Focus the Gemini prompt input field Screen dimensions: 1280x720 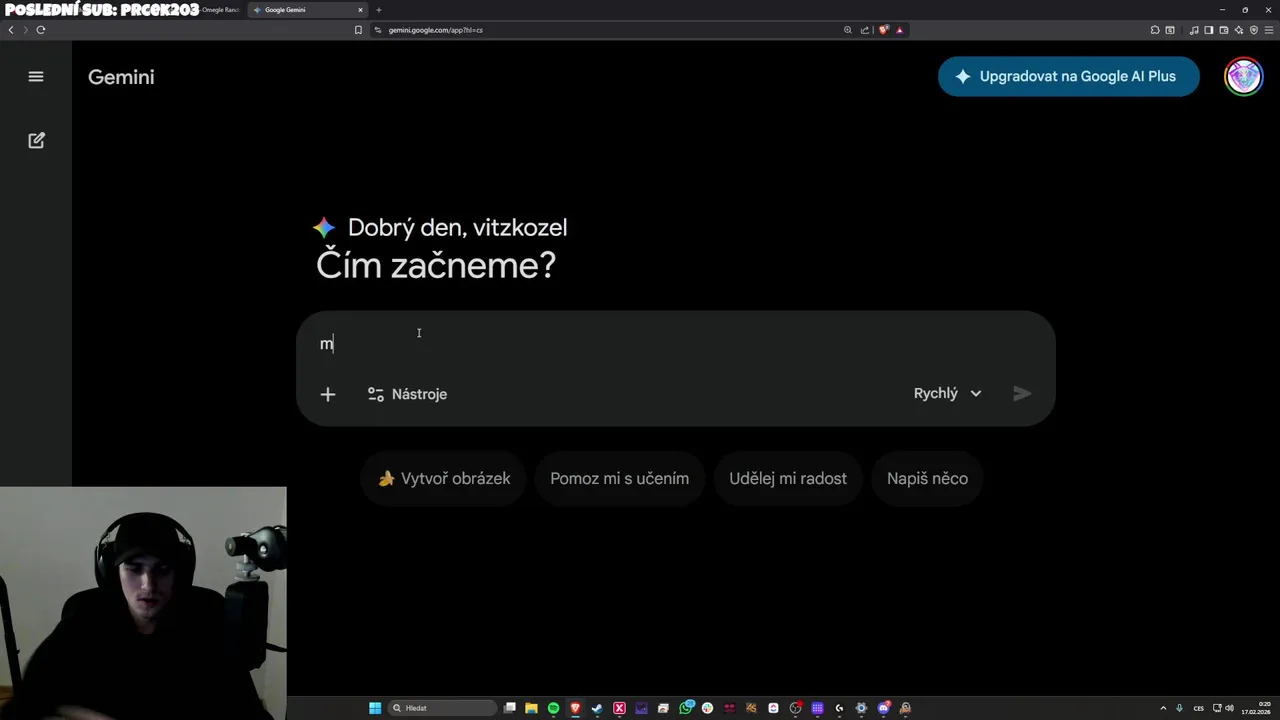tap(676, 343)
